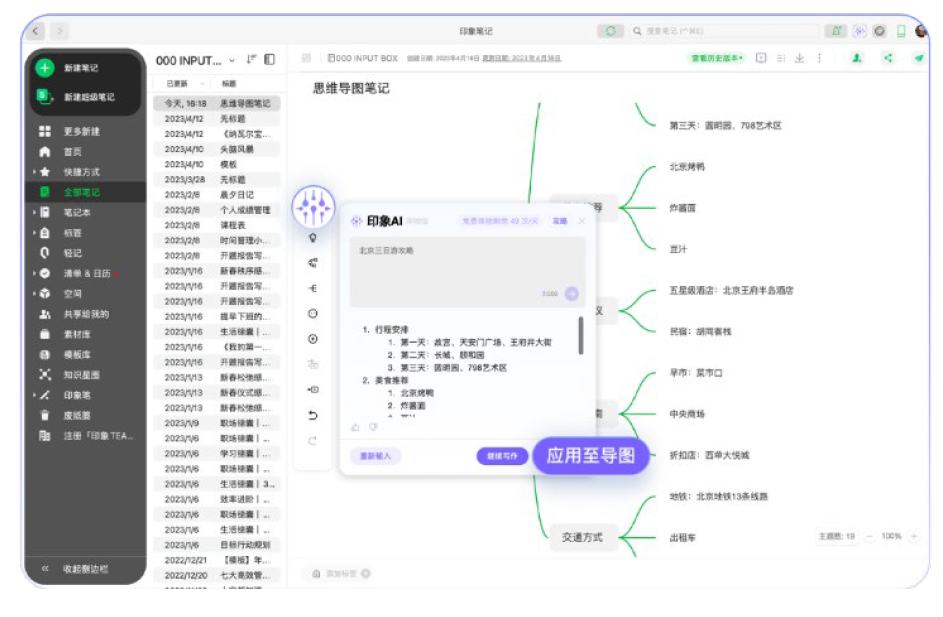Click the 更新日期 underlined date link
The width and height of the screenshot is (943, 617).
(522, 58)
